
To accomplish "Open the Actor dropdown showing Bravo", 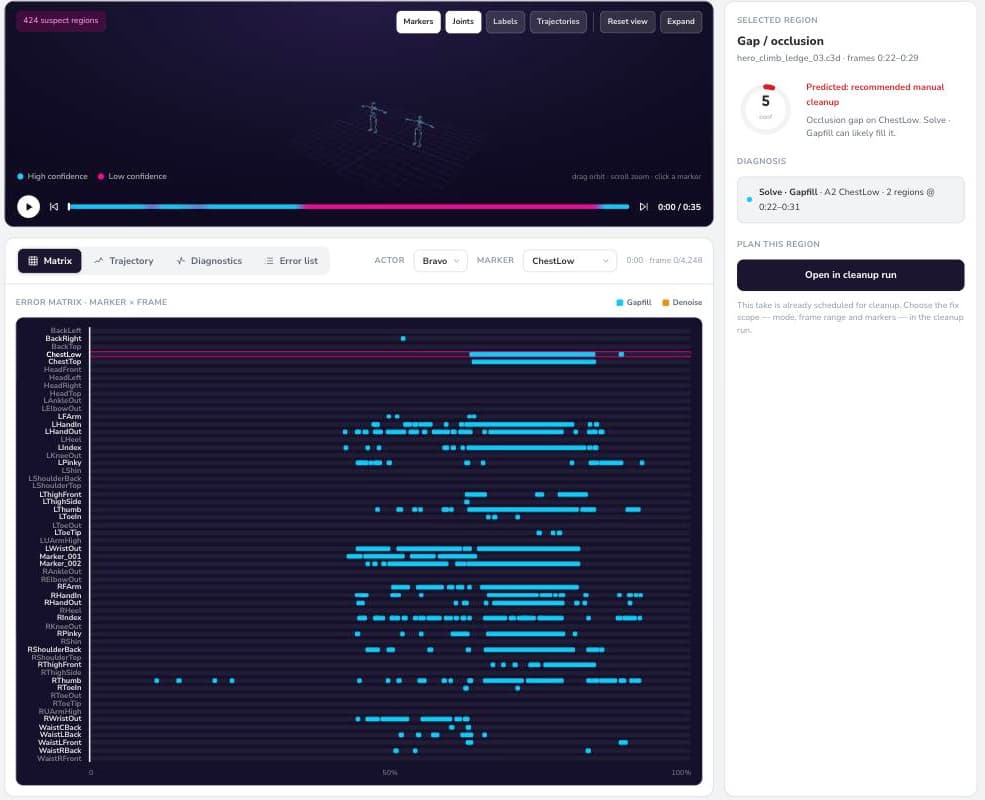I will coord(440,261).
